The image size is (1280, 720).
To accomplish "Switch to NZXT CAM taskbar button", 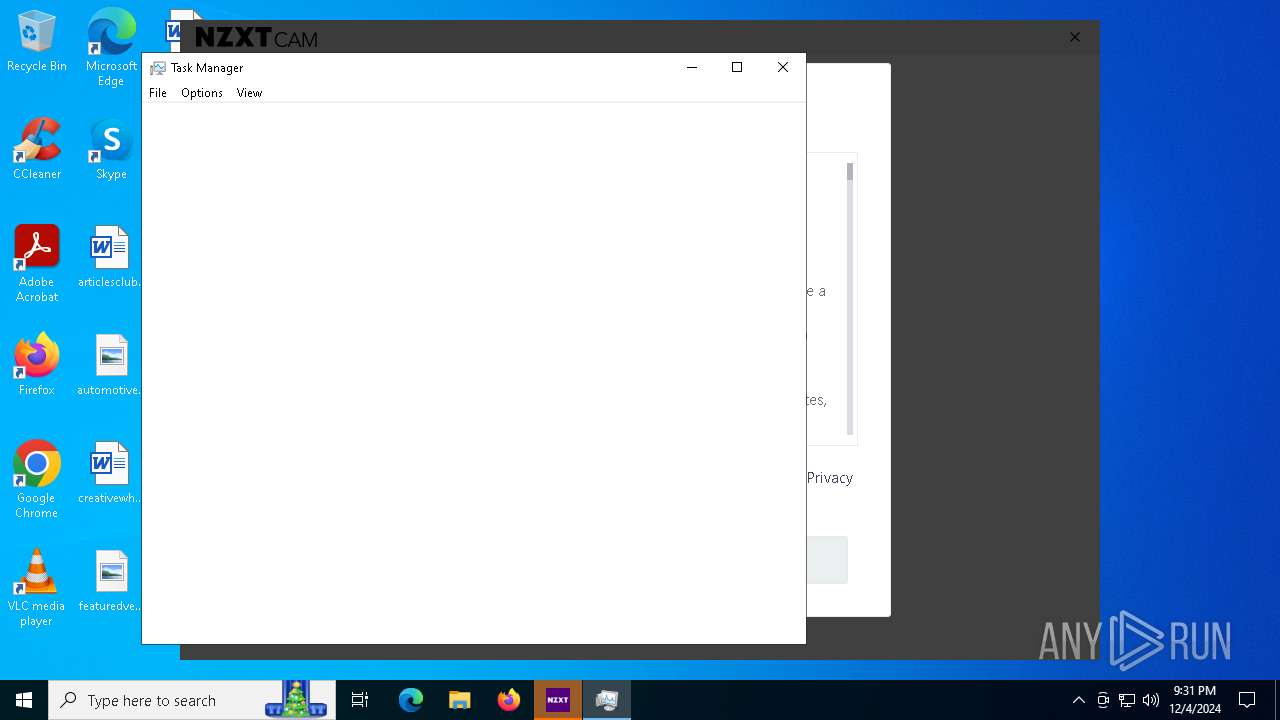I will tap(558, 700).
